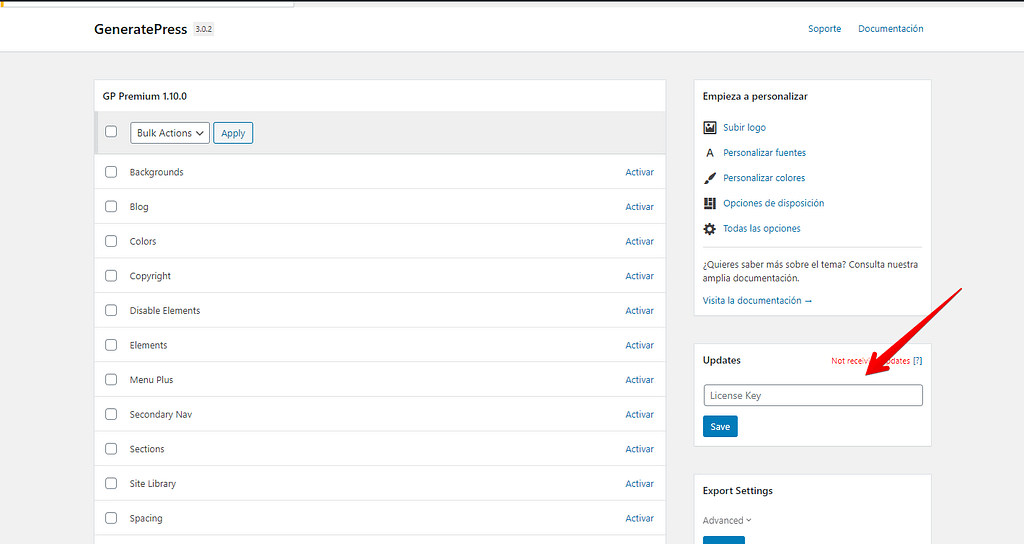Viewport: 1024px width, 544px height.
Task: Click the Secondary Nav module name
Action: click(x=161, y=414)
